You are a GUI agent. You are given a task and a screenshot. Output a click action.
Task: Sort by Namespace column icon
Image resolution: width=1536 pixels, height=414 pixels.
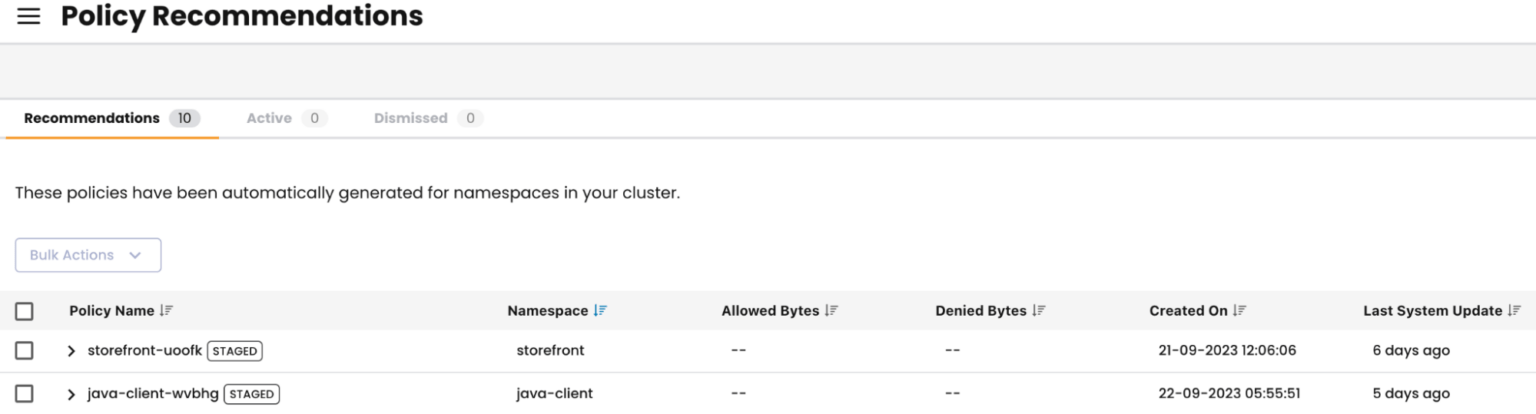point(600,311)
